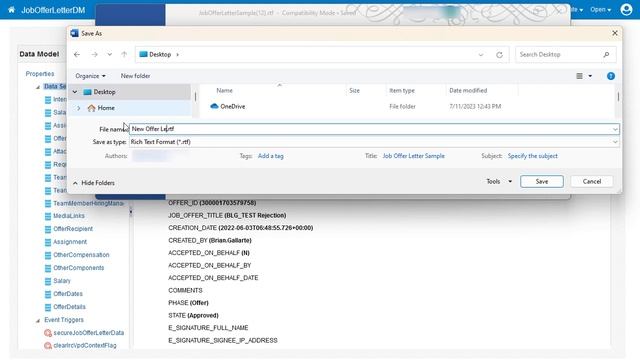The height and width of the screenshot is (360, 640).
Task: Click the search magnifier icon
Action: click(606, 55)
